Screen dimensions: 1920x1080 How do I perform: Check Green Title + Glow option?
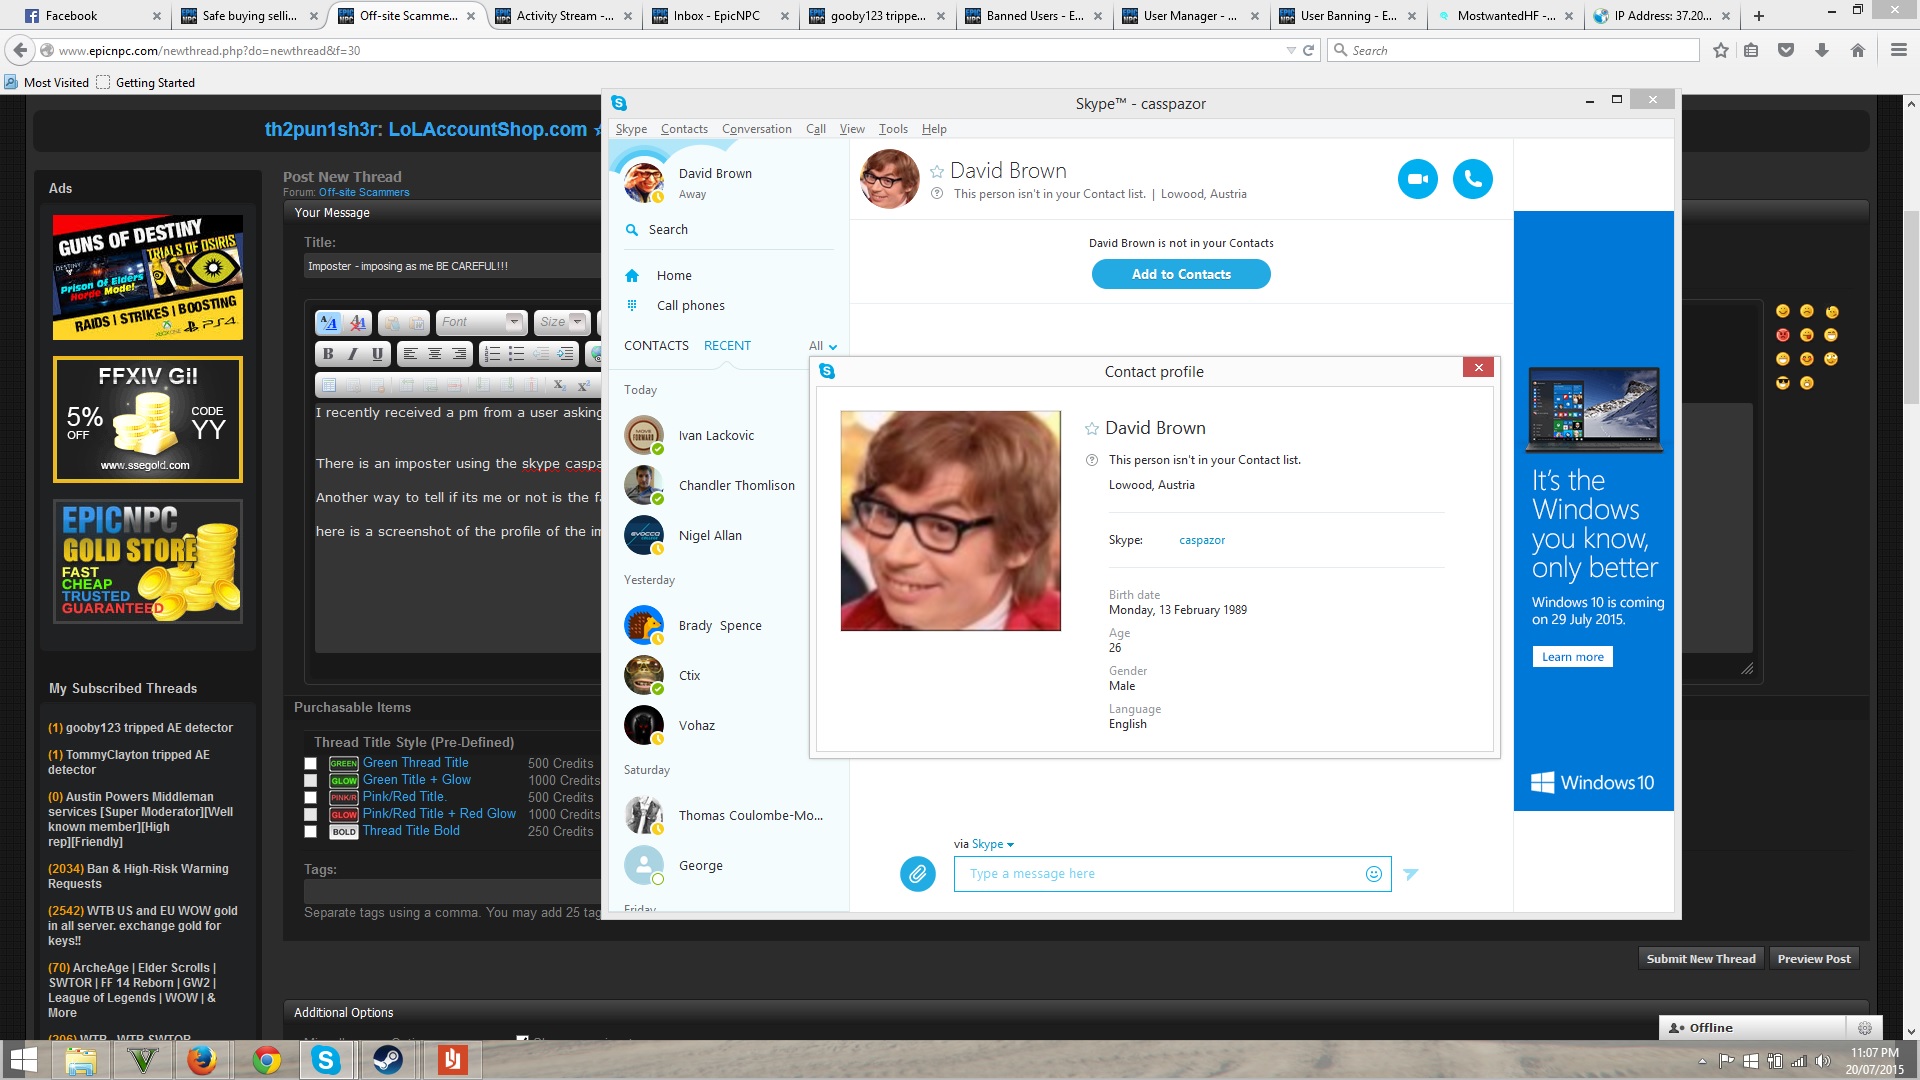310,781
